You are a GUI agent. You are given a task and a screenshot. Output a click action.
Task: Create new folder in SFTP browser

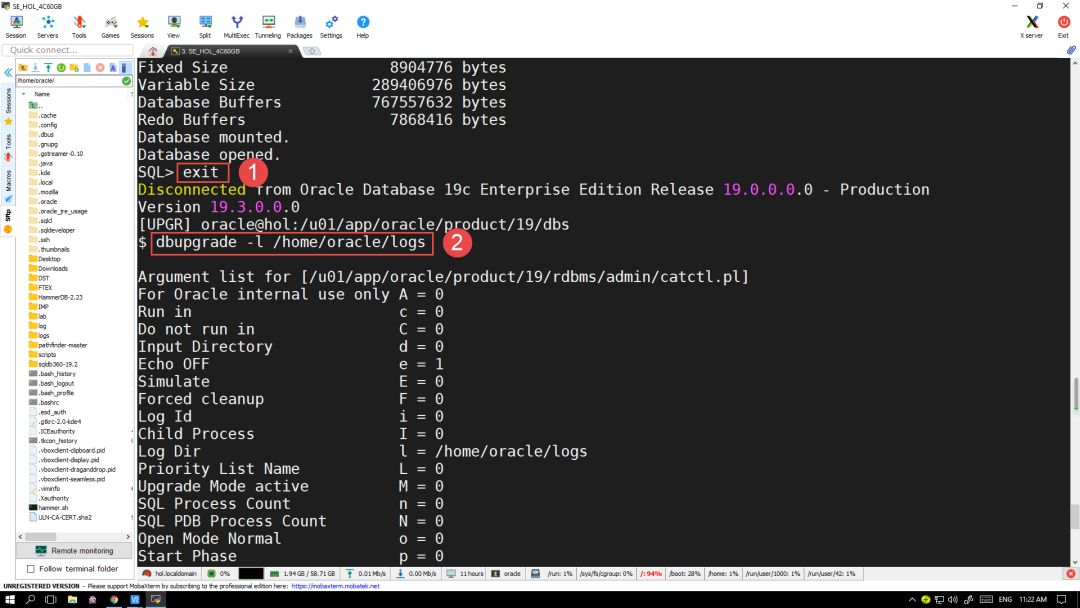[x=74, y=67]
